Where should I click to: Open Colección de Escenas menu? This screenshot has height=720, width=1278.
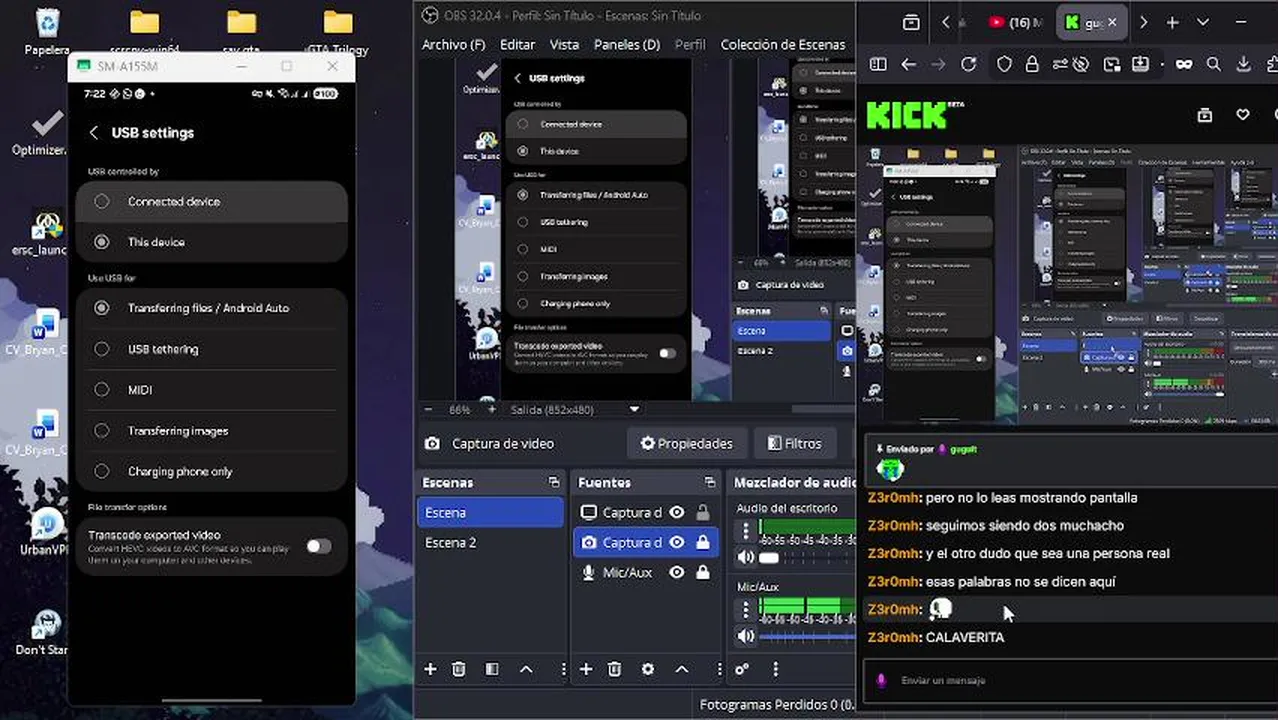click(x=783, y=45)
